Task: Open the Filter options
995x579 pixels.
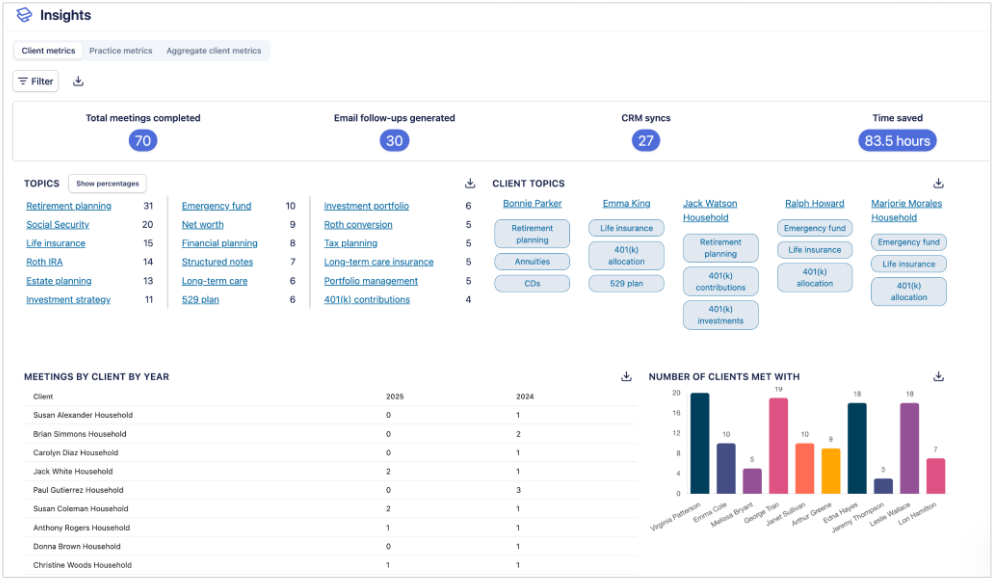Action: (x=36, y=81)
